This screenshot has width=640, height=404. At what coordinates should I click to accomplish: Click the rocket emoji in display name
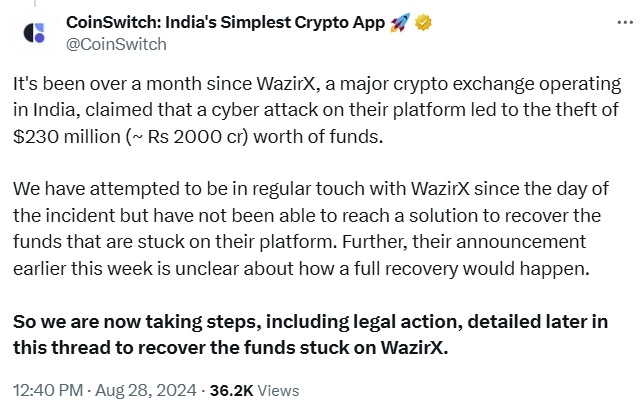(x=400, y=23)
